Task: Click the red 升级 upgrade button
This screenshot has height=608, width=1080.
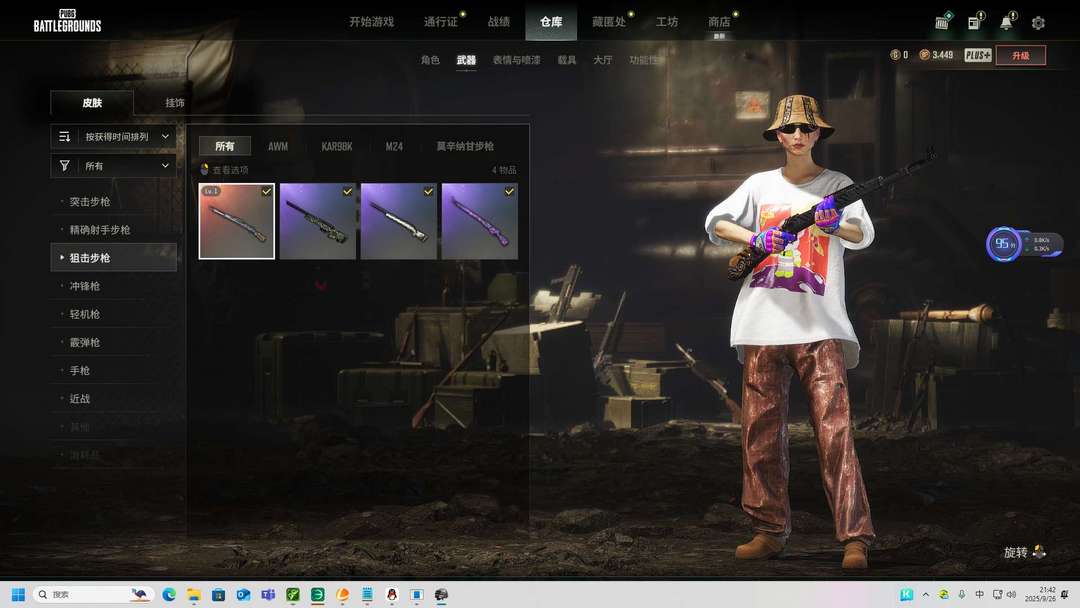Action: pyautogui.click(x=1021, y=55)
